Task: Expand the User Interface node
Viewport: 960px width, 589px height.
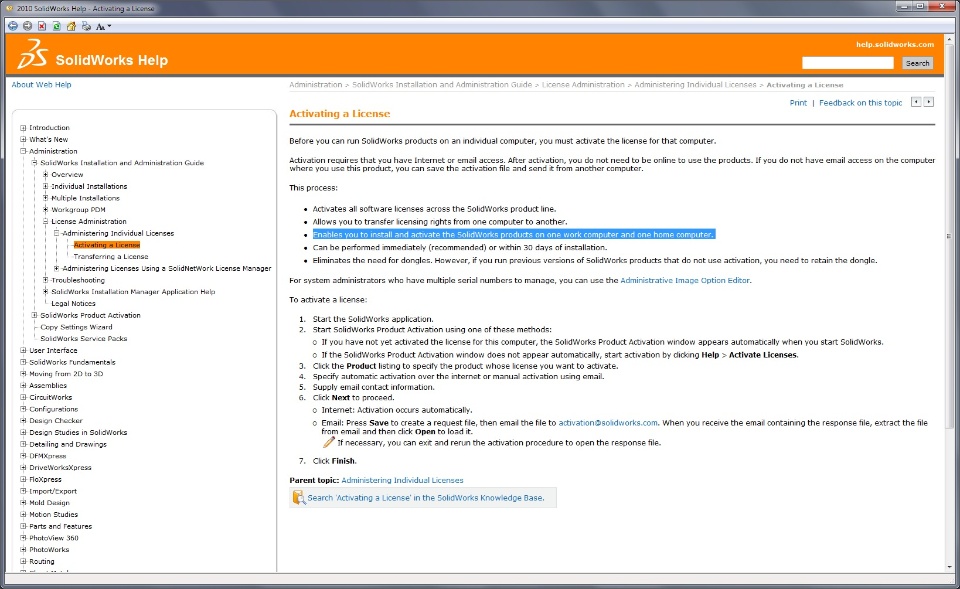Action: click(x=23, y=350)
